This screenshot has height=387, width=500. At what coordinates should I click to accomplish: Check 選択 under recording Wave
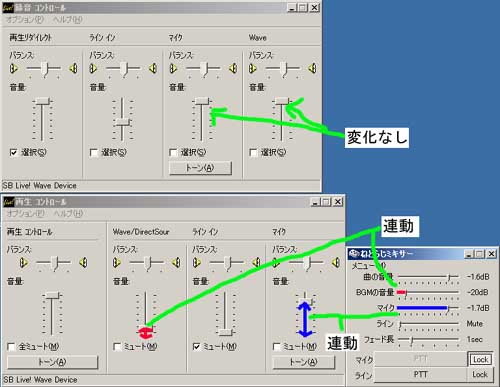pyautogui.click(x=253, y=153)
